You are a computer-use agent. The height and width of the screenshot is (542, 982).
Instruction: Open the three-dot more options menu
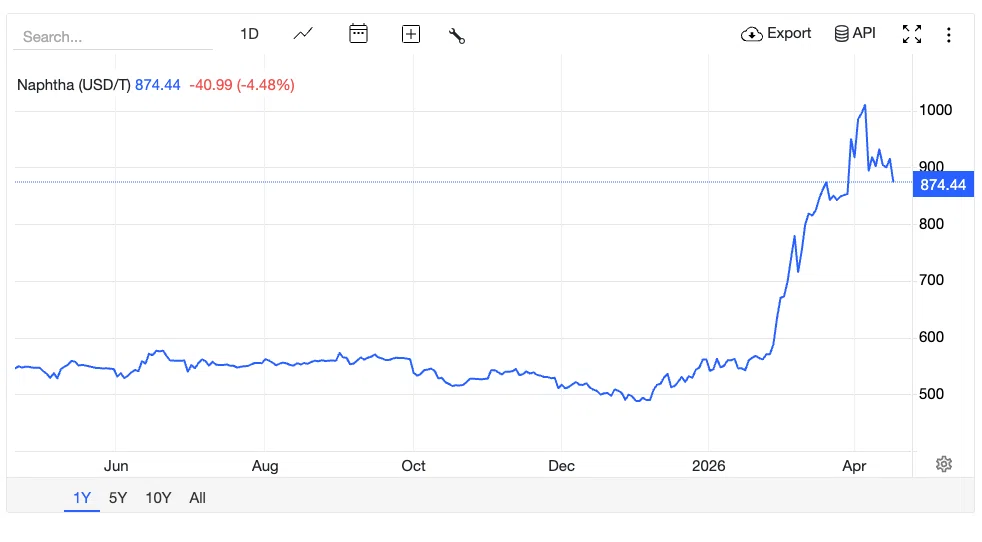point(949,34)
